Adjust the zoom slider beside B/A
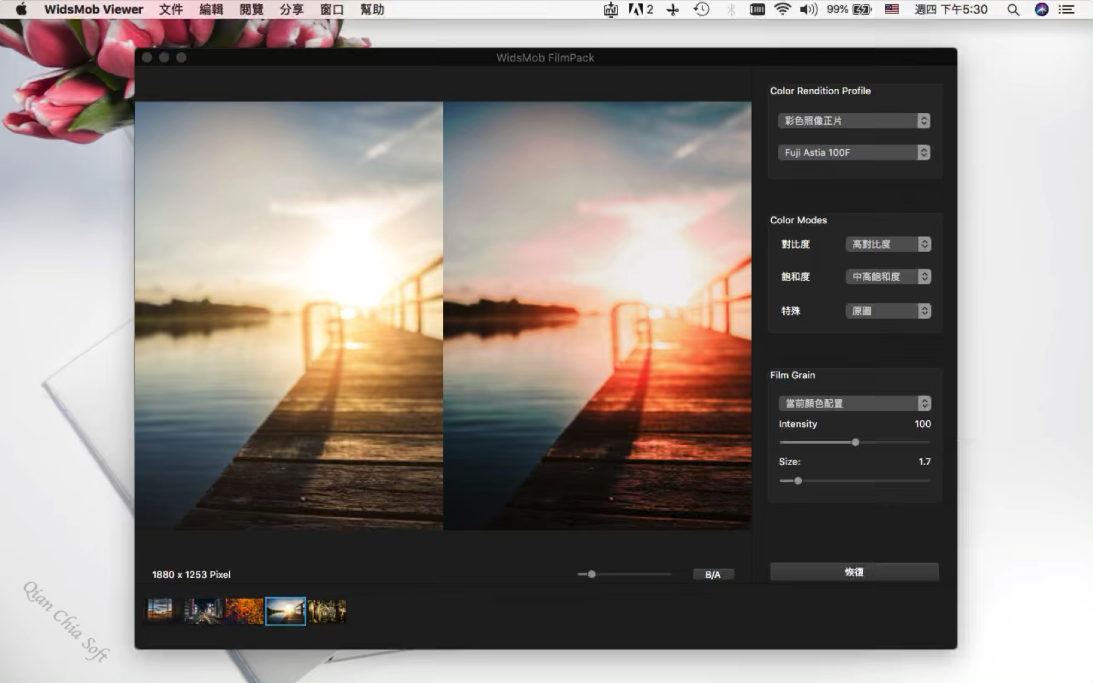Image resolution: width=1093 pixels, height=683 pixels. [x=592, y=574]
